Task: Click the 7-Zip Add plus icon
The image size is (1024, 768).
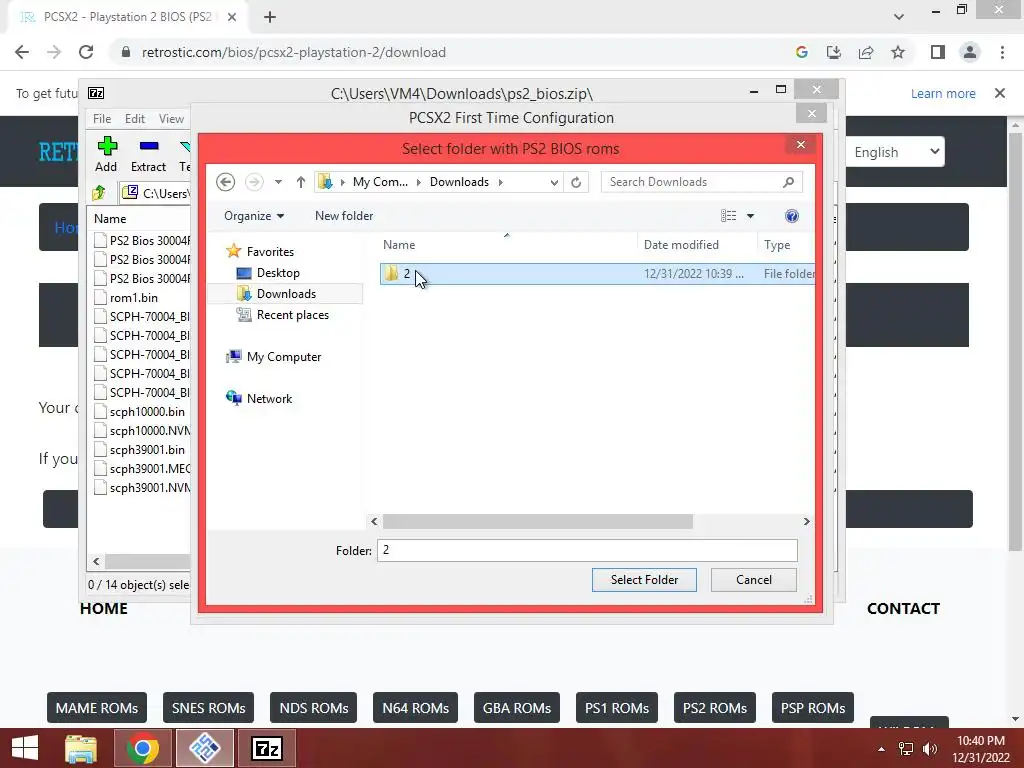Action: pyautogui.click(x=106, y=146)
